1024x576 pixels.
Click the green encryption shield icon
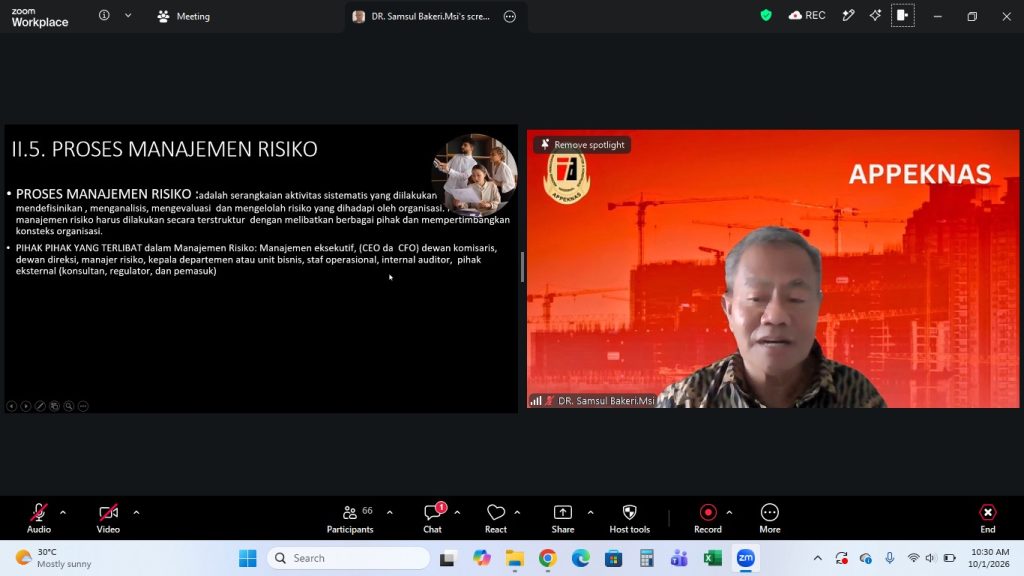coord(766,15)
